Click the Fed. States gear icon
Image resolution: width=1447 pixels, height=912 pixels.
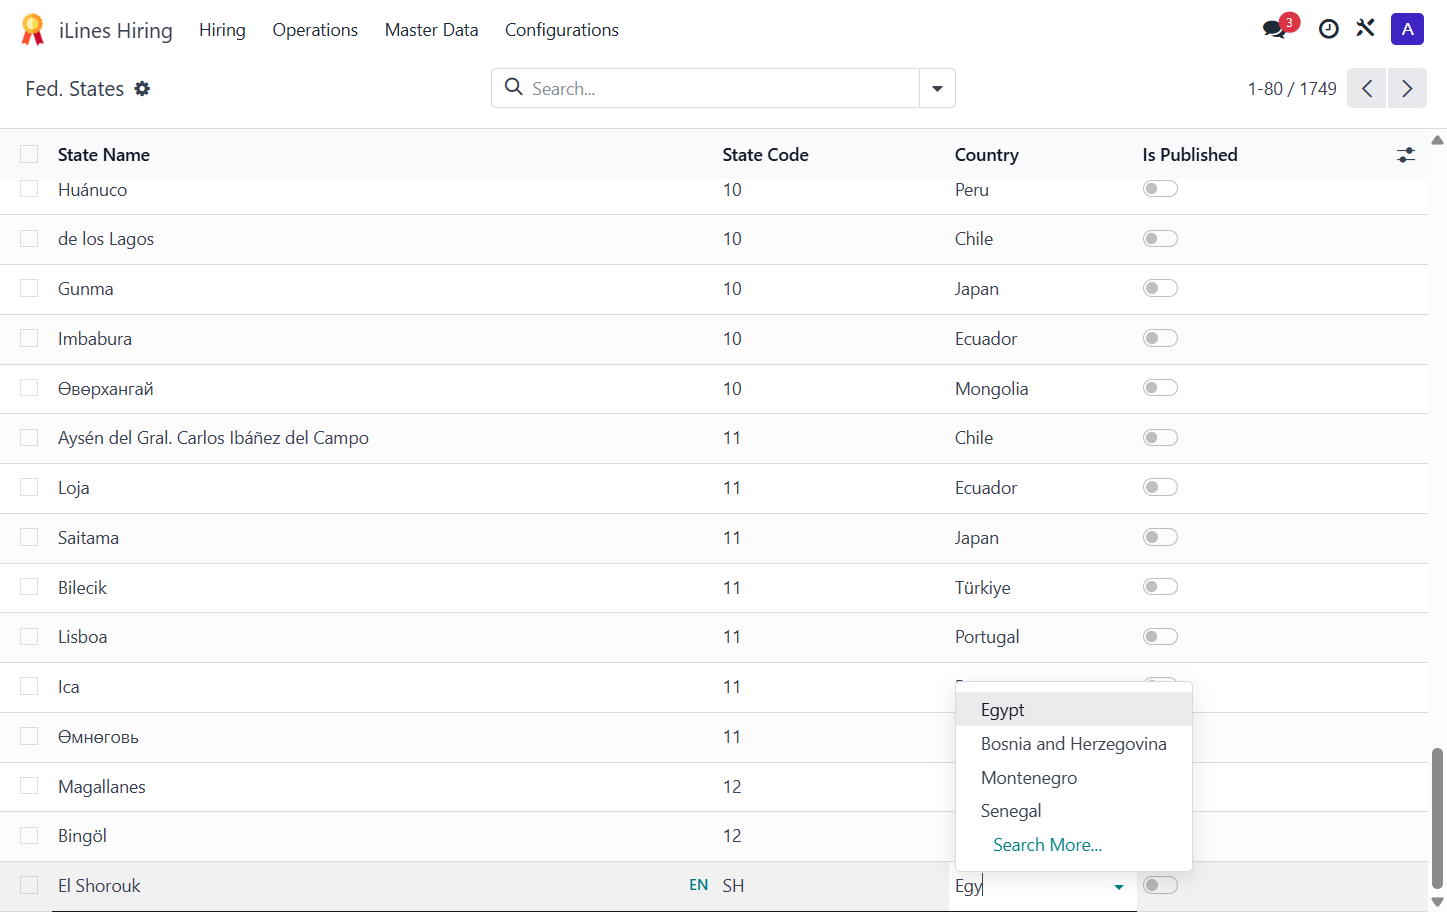(142, 89)
